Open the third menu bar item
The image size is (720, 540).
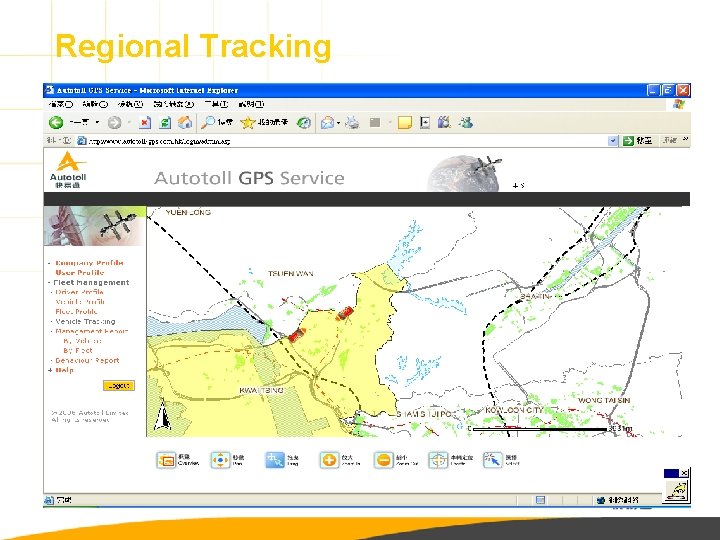[x=130, y=104]
